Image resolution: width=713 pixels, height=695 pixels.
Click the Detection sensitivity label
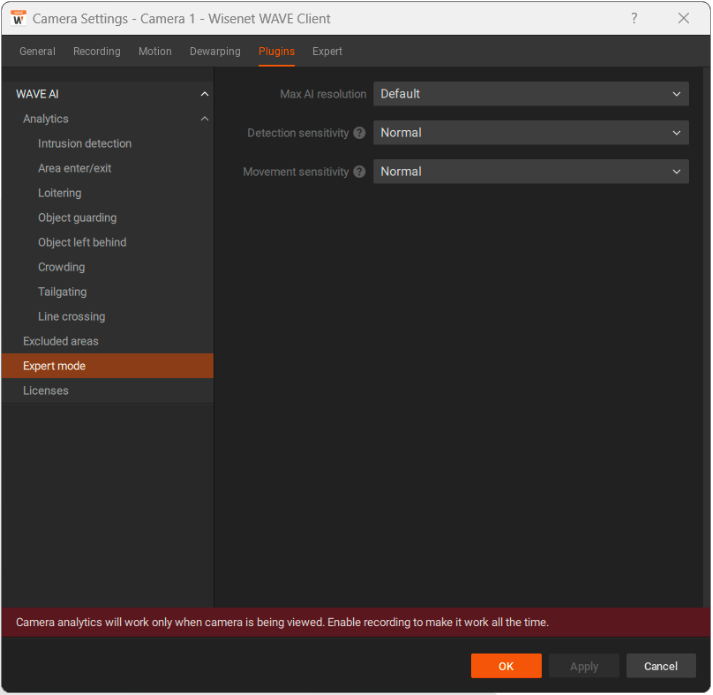coord(298,133)
